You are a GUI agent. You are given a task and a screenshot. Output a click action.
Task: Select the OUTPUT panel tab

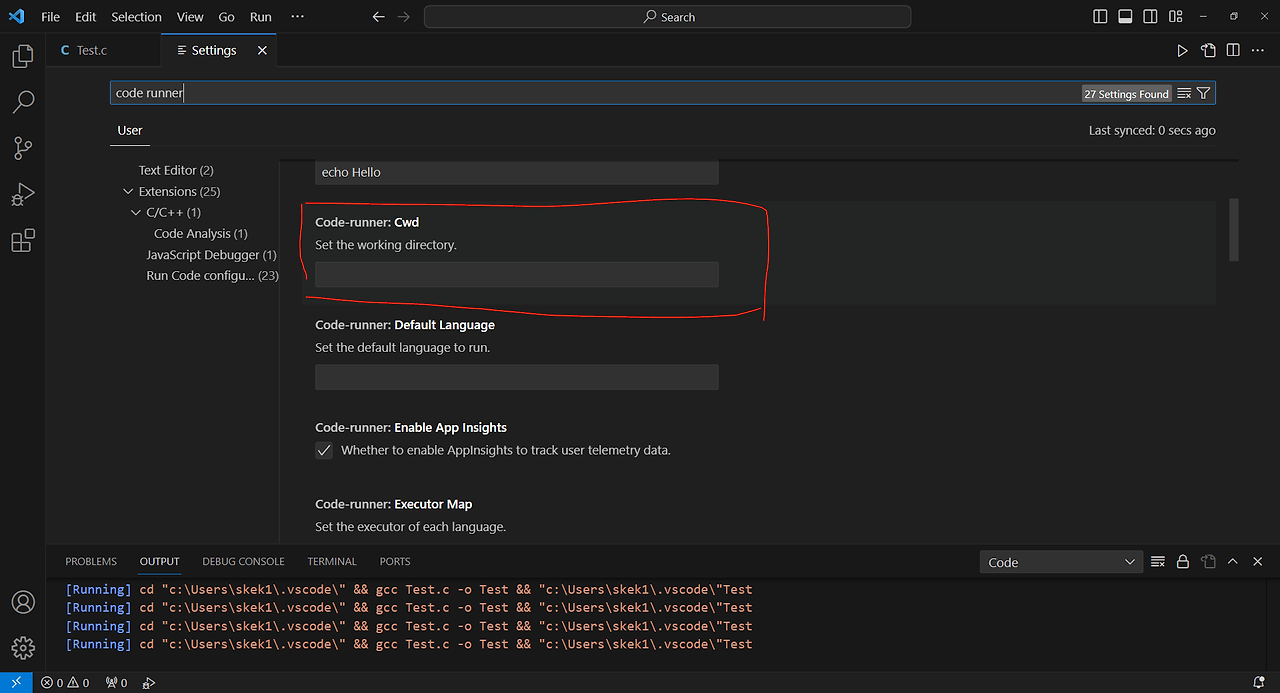point(160,562)
